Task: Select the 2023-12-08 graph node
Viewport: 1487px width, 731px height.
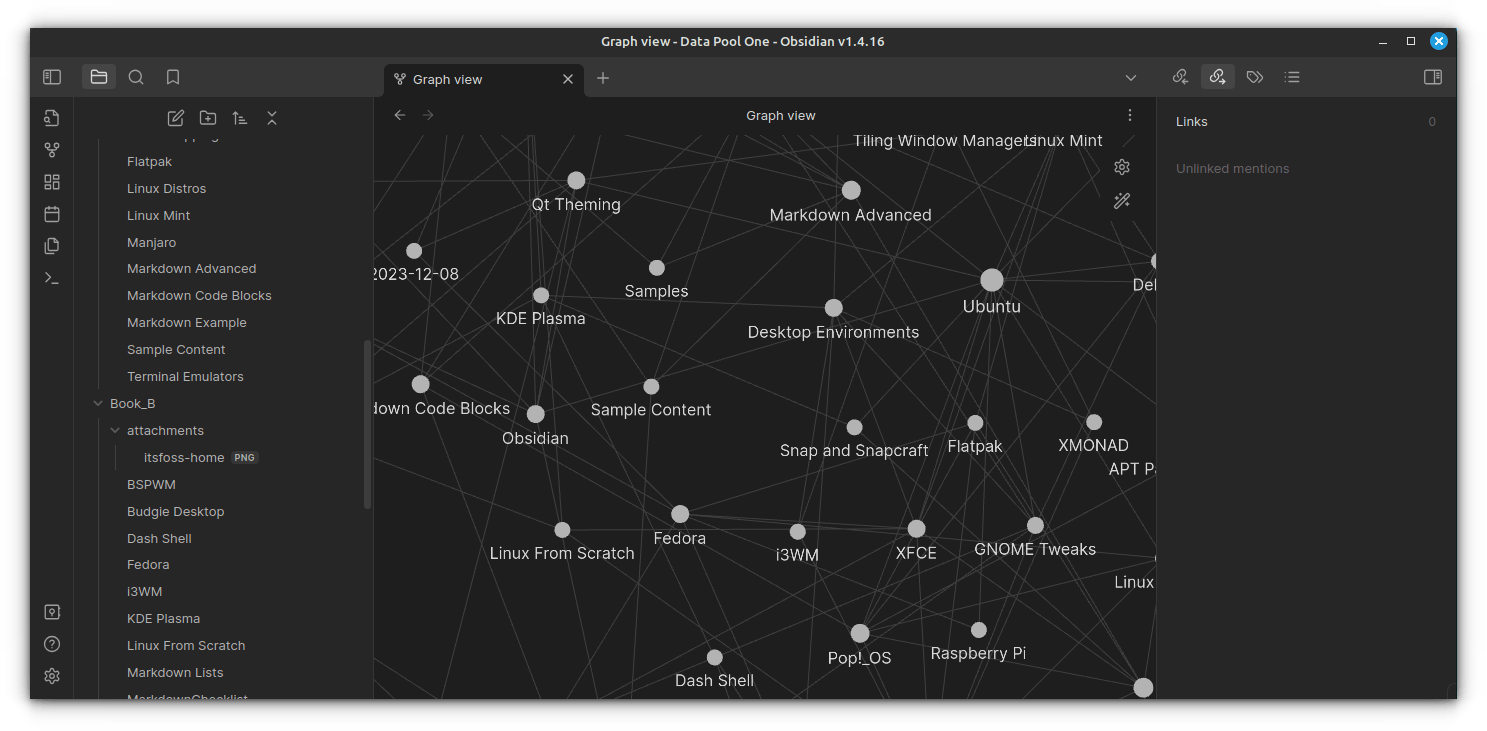Action: coord(414,251)
